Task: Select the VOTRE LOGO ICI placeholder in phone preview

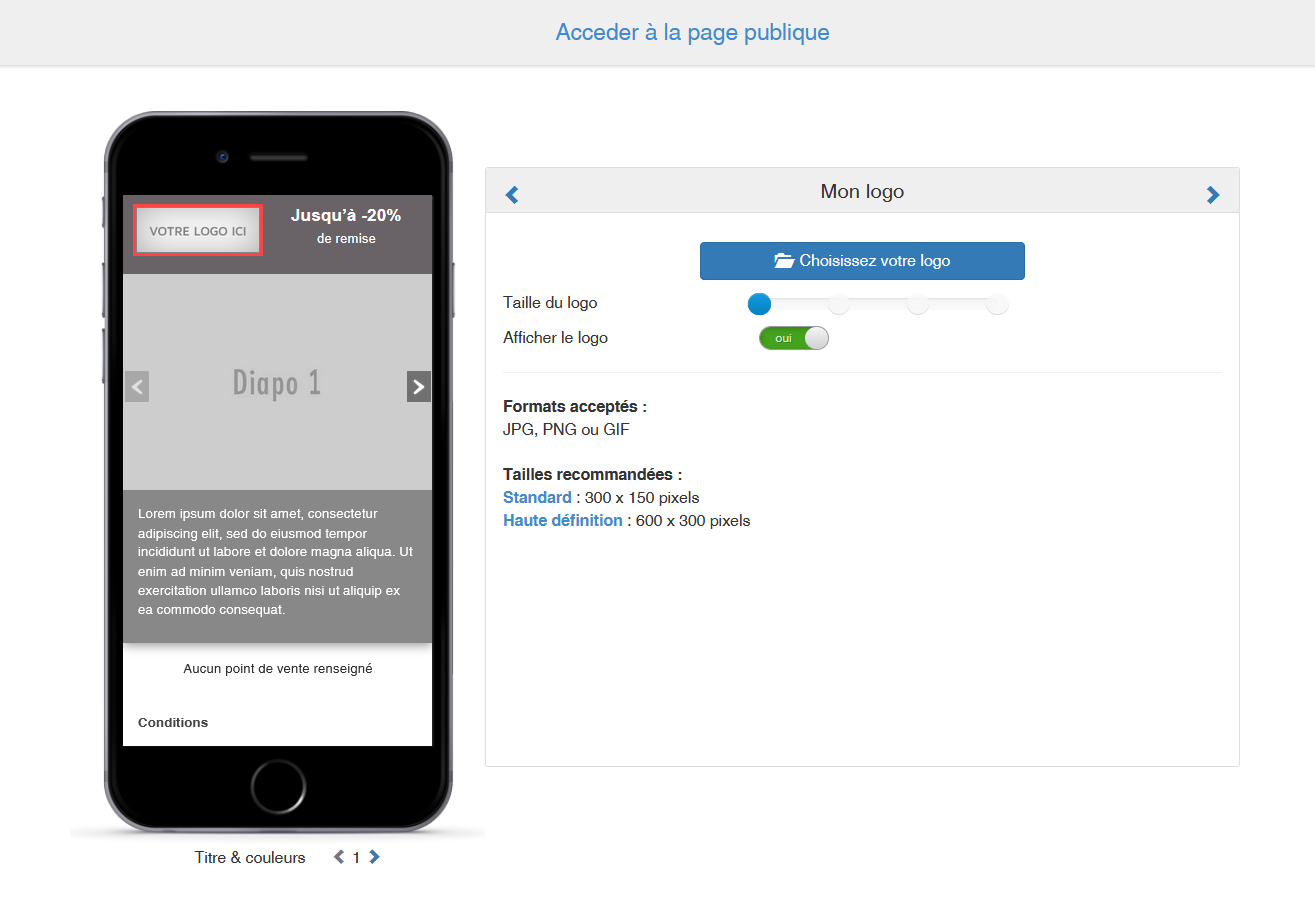Action: (x=198, y=230)
